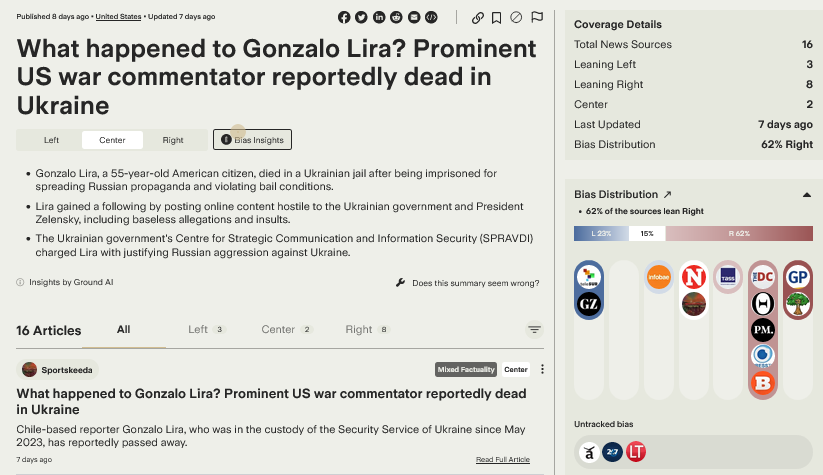Share the article on Reddit
823x475 pixels.
(x=396, y=17)
